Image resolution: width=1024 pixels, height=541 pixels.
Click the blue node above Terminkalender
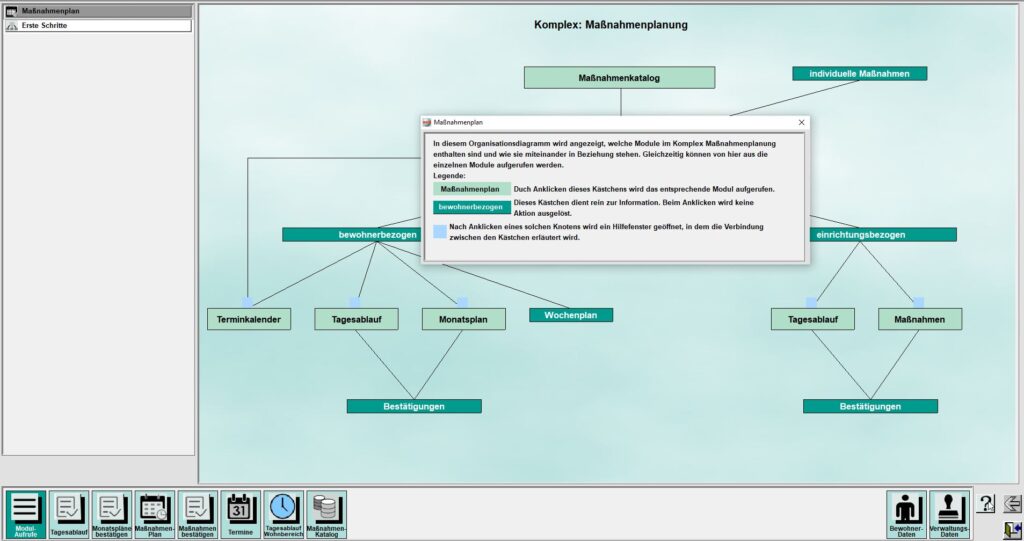[x=247, y=302]
